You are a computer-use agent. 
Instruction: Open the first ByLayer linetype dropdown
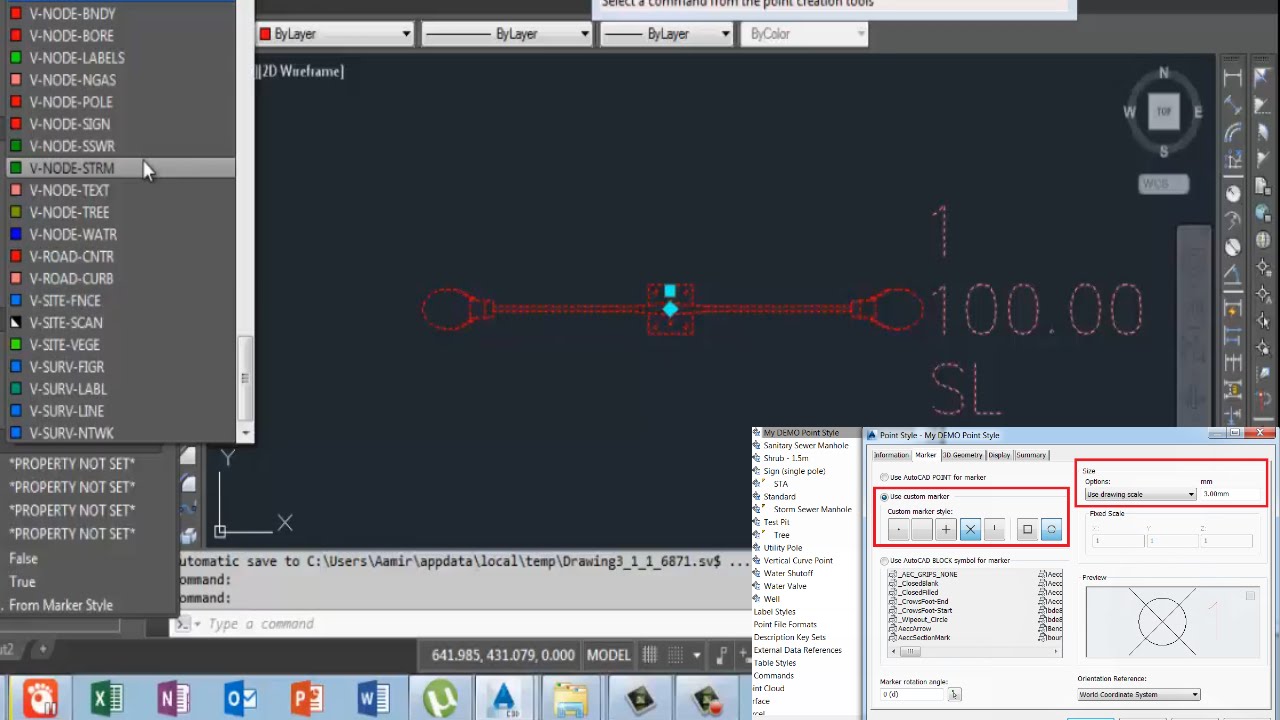pyautogui.click(x=507, y=34)
